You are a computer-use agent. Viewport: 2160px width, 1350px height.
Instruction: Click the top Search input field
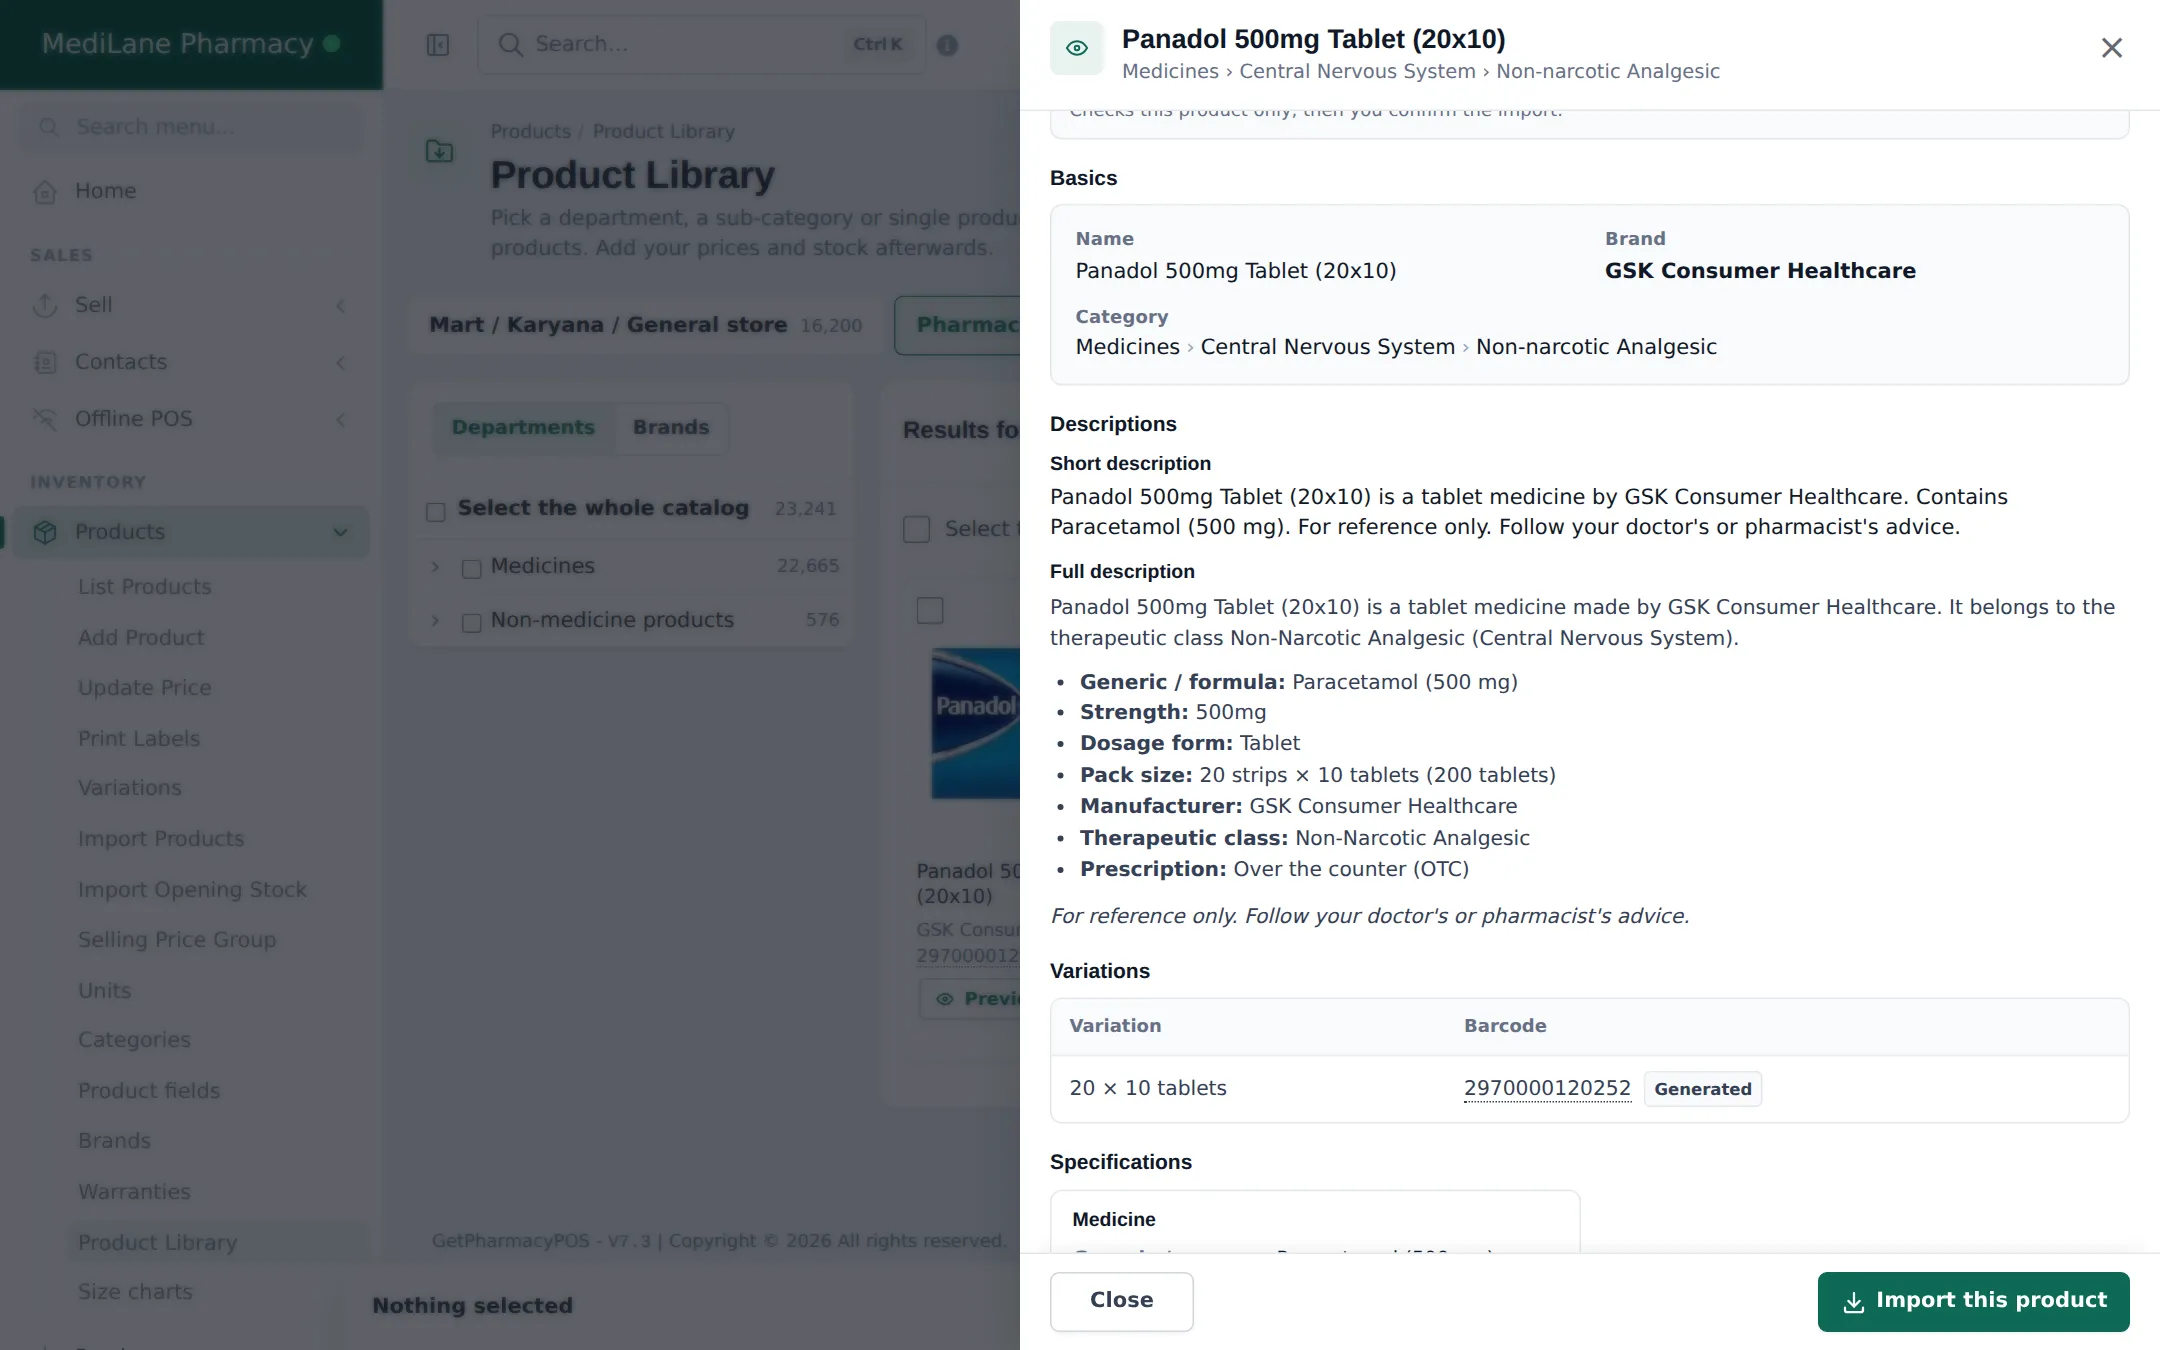pos(702,45)
